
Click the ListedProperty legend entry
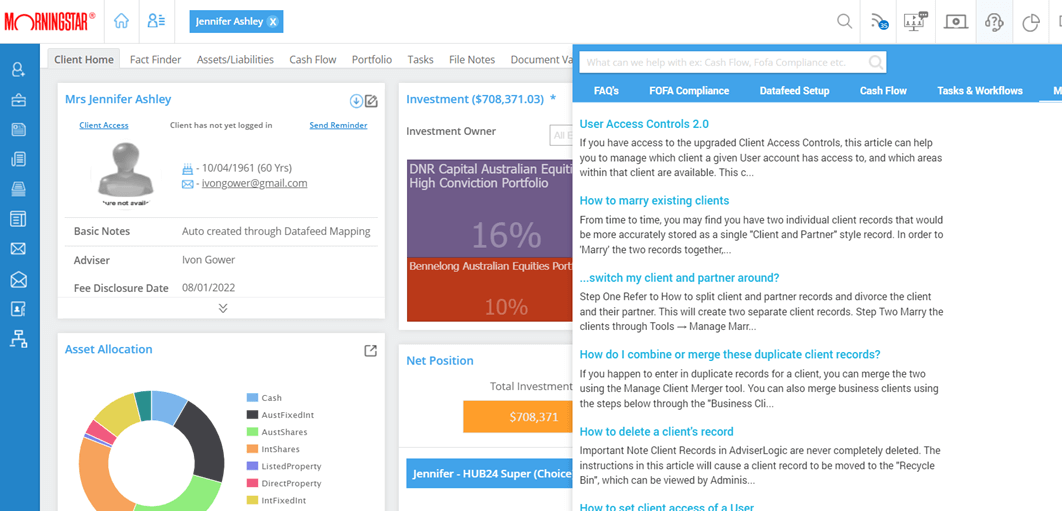pos(284,466)
